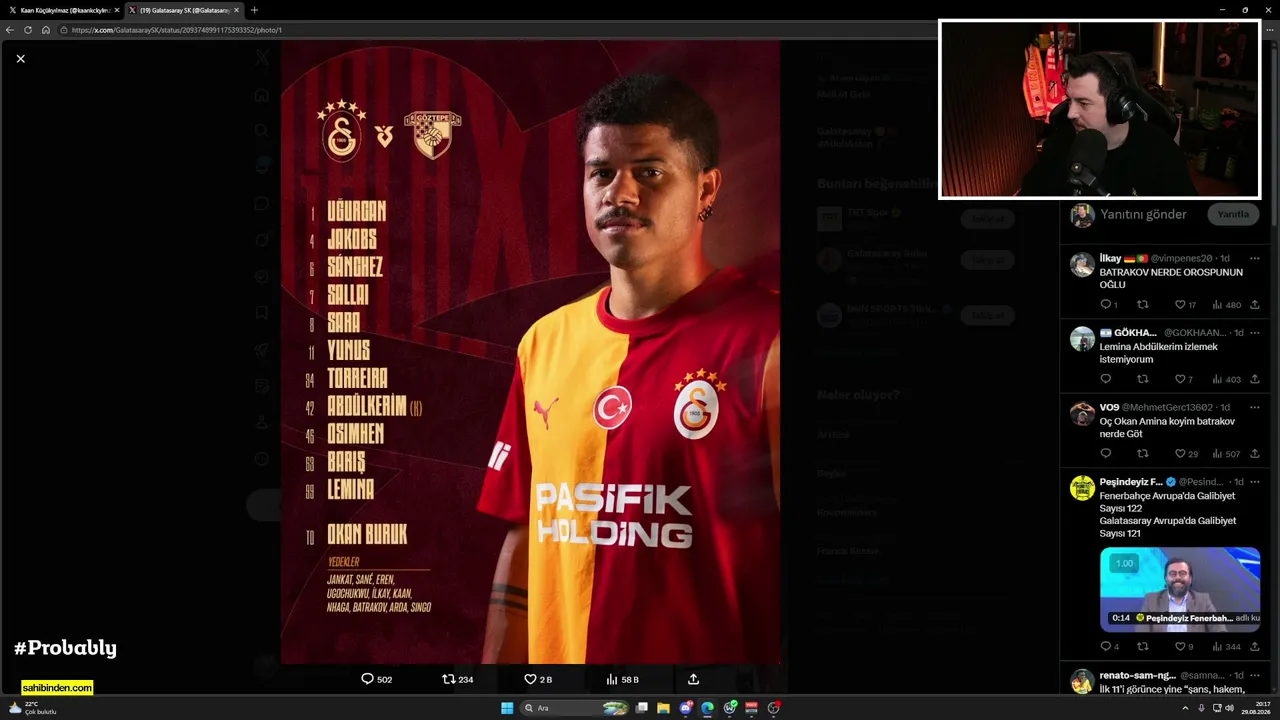Close the Kaan Küçükyılmaz tab
Image resolution: width=1280 pixels, height=720 pixels.
pos(117,10)
